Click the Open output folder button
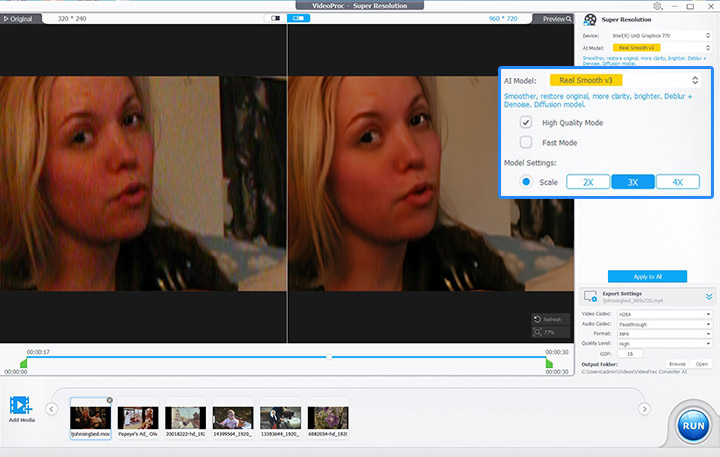The height and width of the screenshot is (457, 720). 702,364
